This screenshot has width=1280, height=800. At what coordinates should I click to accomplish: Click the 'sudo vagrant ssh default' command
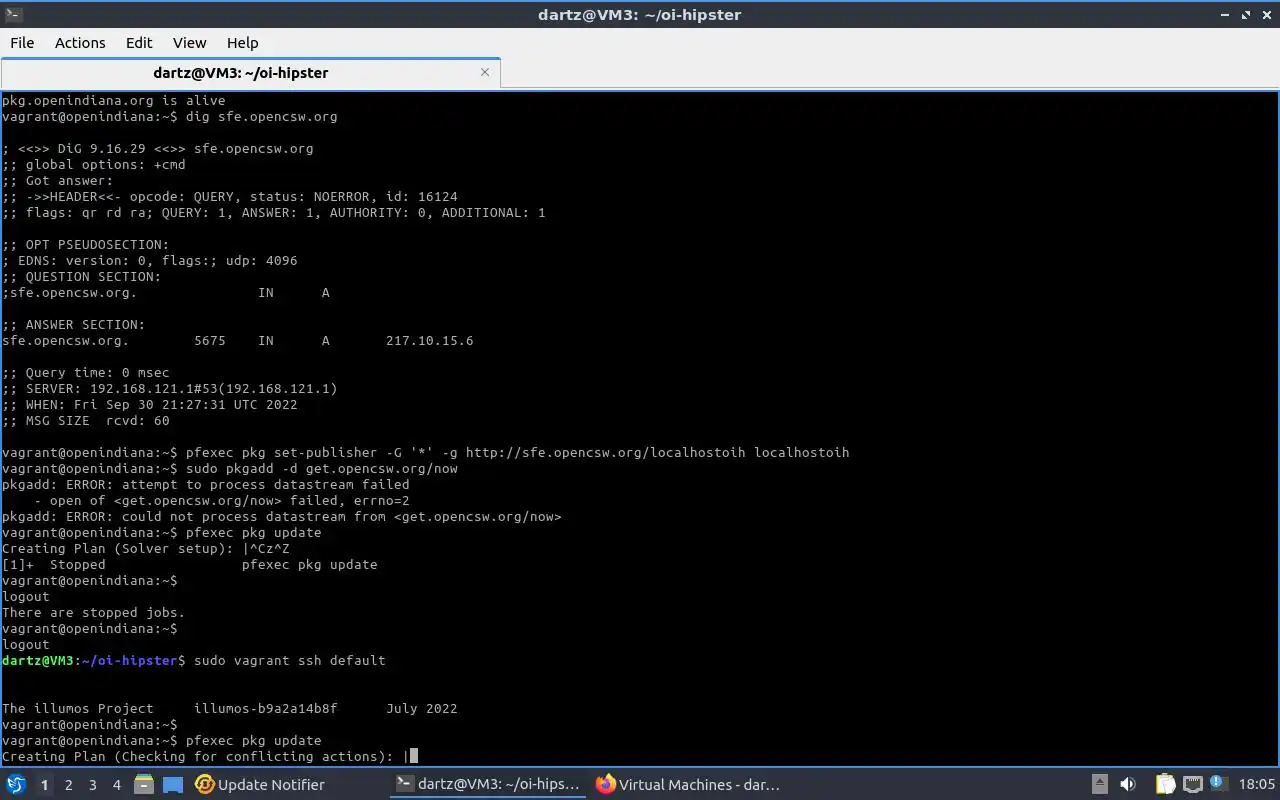pyautogui.click(x=289, y=660)
